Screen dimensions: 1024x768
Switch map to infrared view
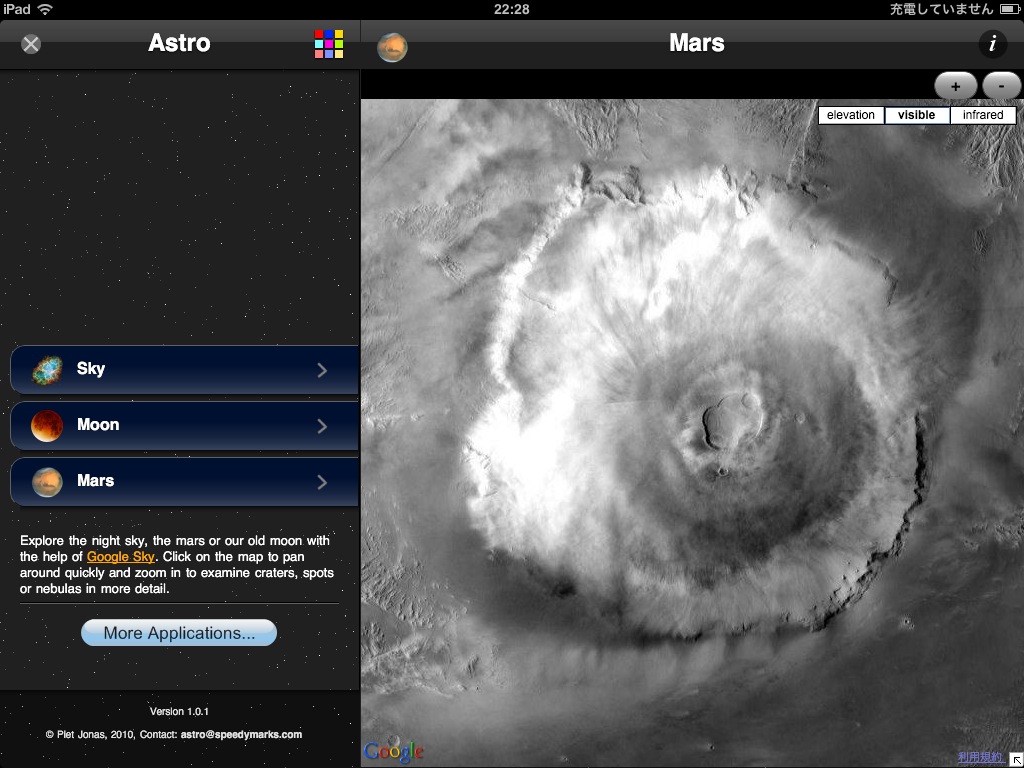coord(982,115)
